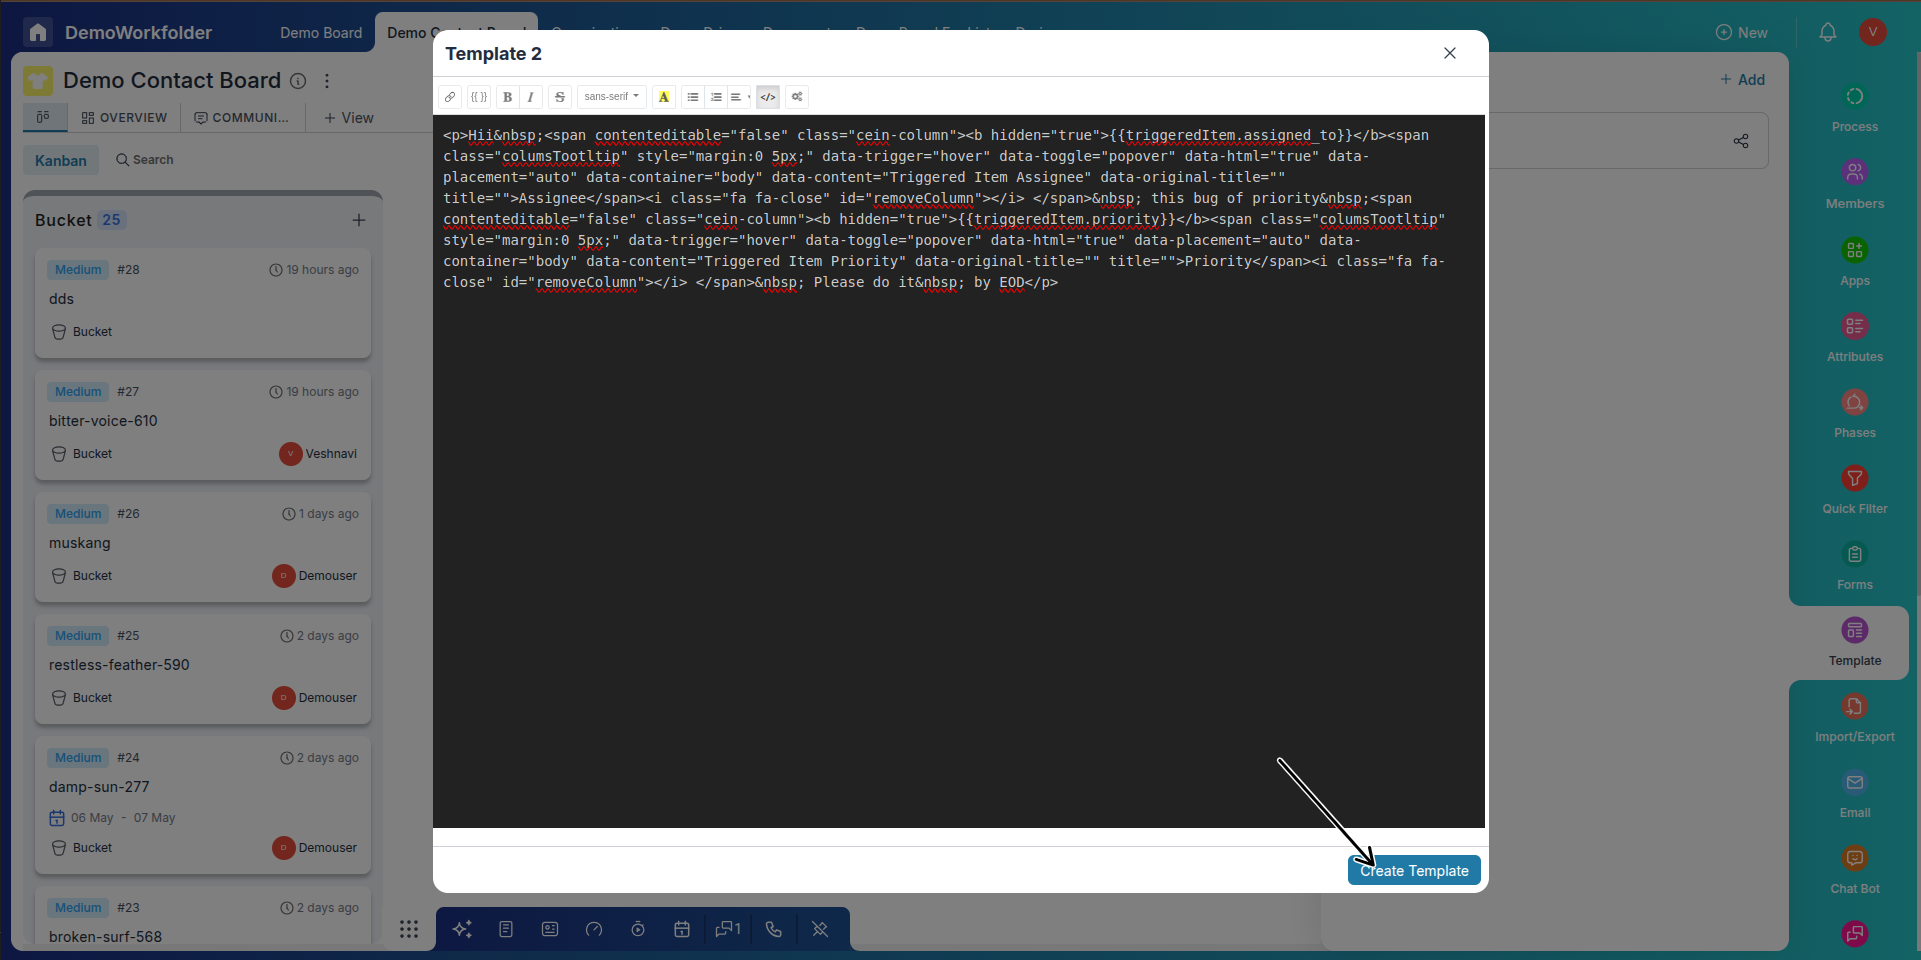The image size is (1921, 960).
Task: Open the editor settings gears button
Action: click(797, 97)
